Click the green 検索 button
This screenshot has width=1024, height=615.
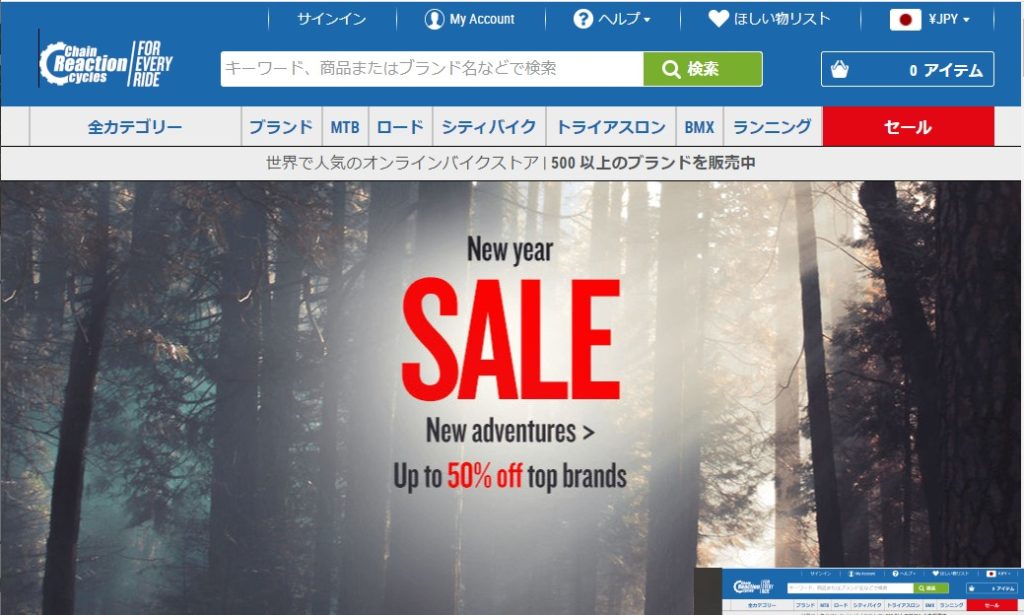[x=703, y=69]
